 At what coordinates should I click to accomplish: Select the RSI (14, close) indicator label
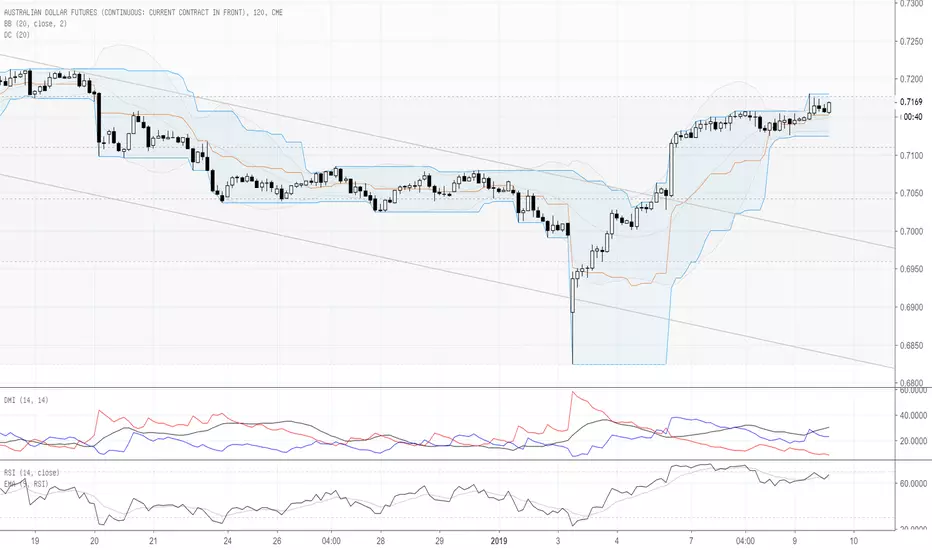[x=32, y=473]
